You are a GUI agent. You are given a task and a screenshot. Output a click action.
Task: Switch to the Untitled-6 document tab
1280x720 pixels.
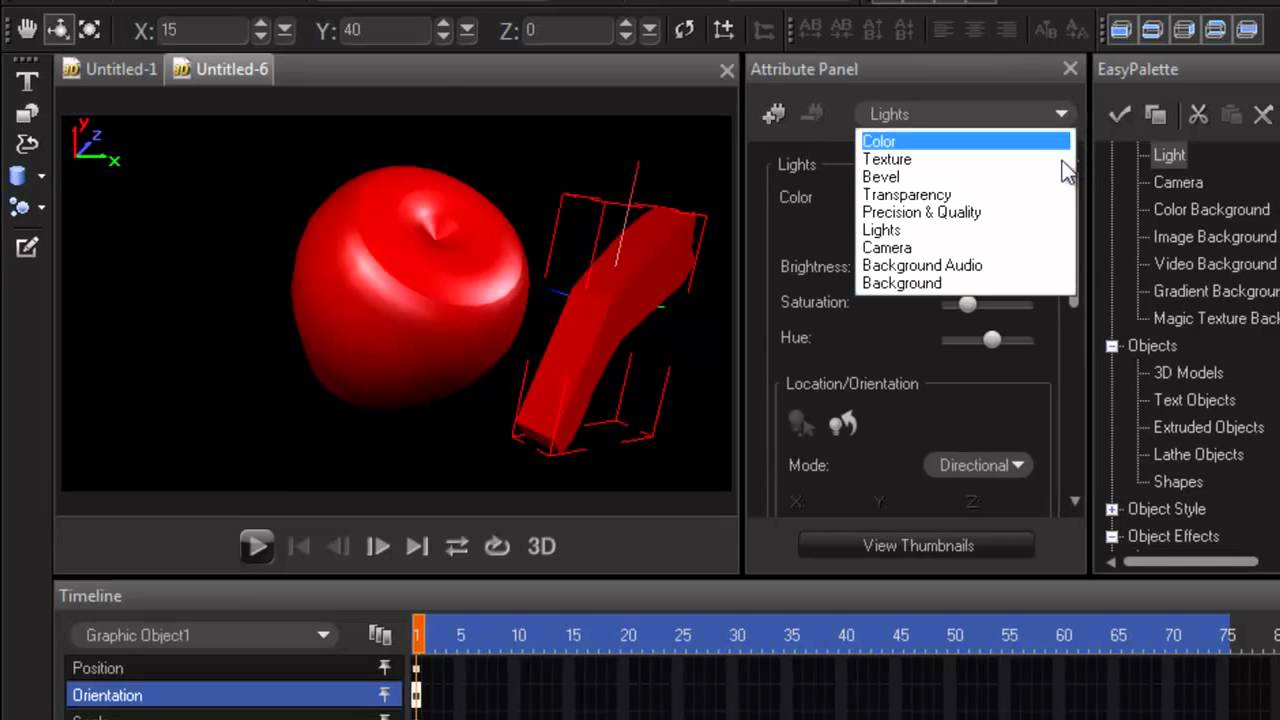pos(221,69)
